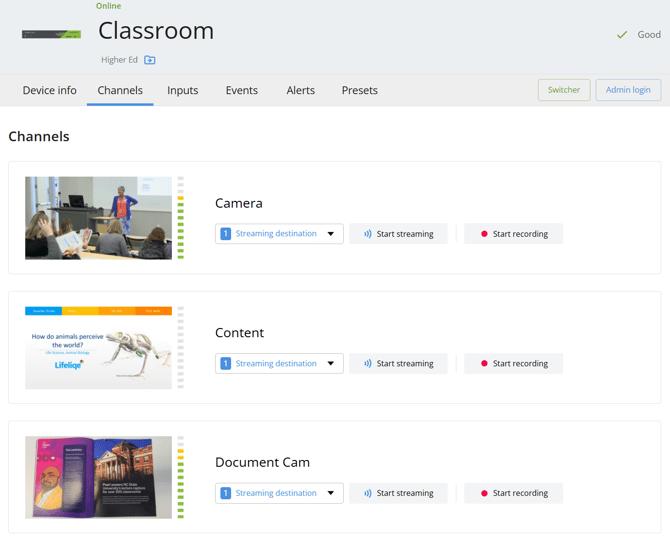Go to the Alerts tab

(300, 90)
